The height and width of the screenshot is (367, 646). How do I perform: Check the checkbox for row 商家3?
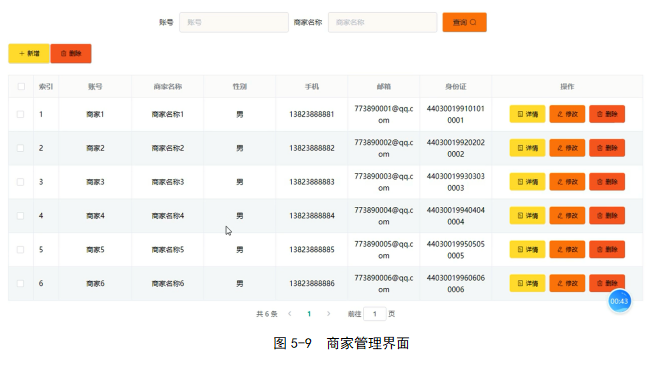20,182
